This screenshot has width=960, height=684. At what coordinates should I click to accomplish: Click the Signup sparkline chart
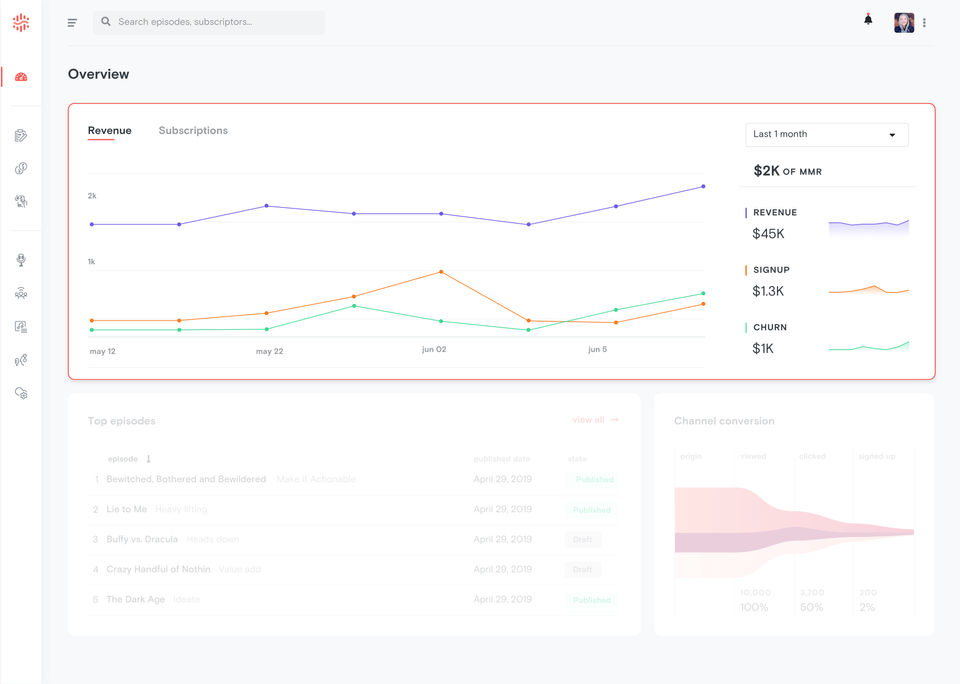(x=869, y=290)
